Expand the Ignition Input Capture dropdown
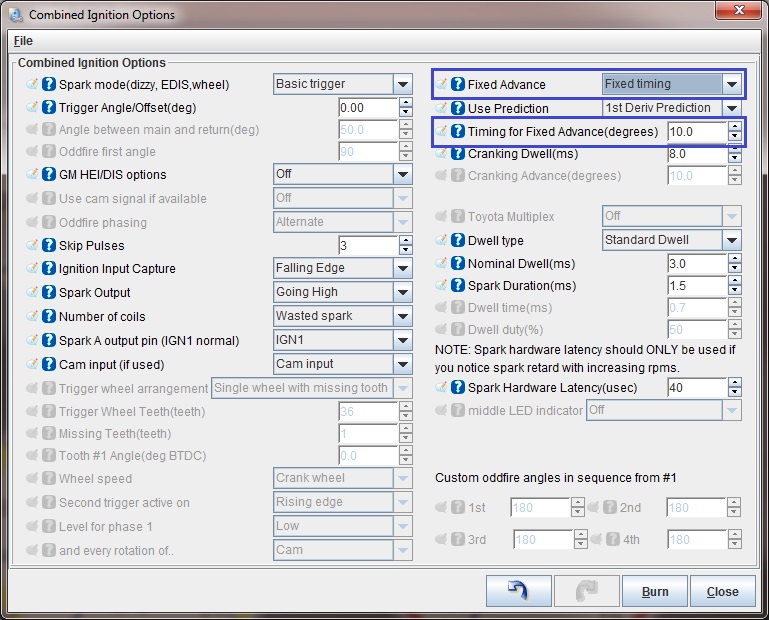Image resolution: width=769 pixels, height=620 pixels. click(x=402, y=268)
